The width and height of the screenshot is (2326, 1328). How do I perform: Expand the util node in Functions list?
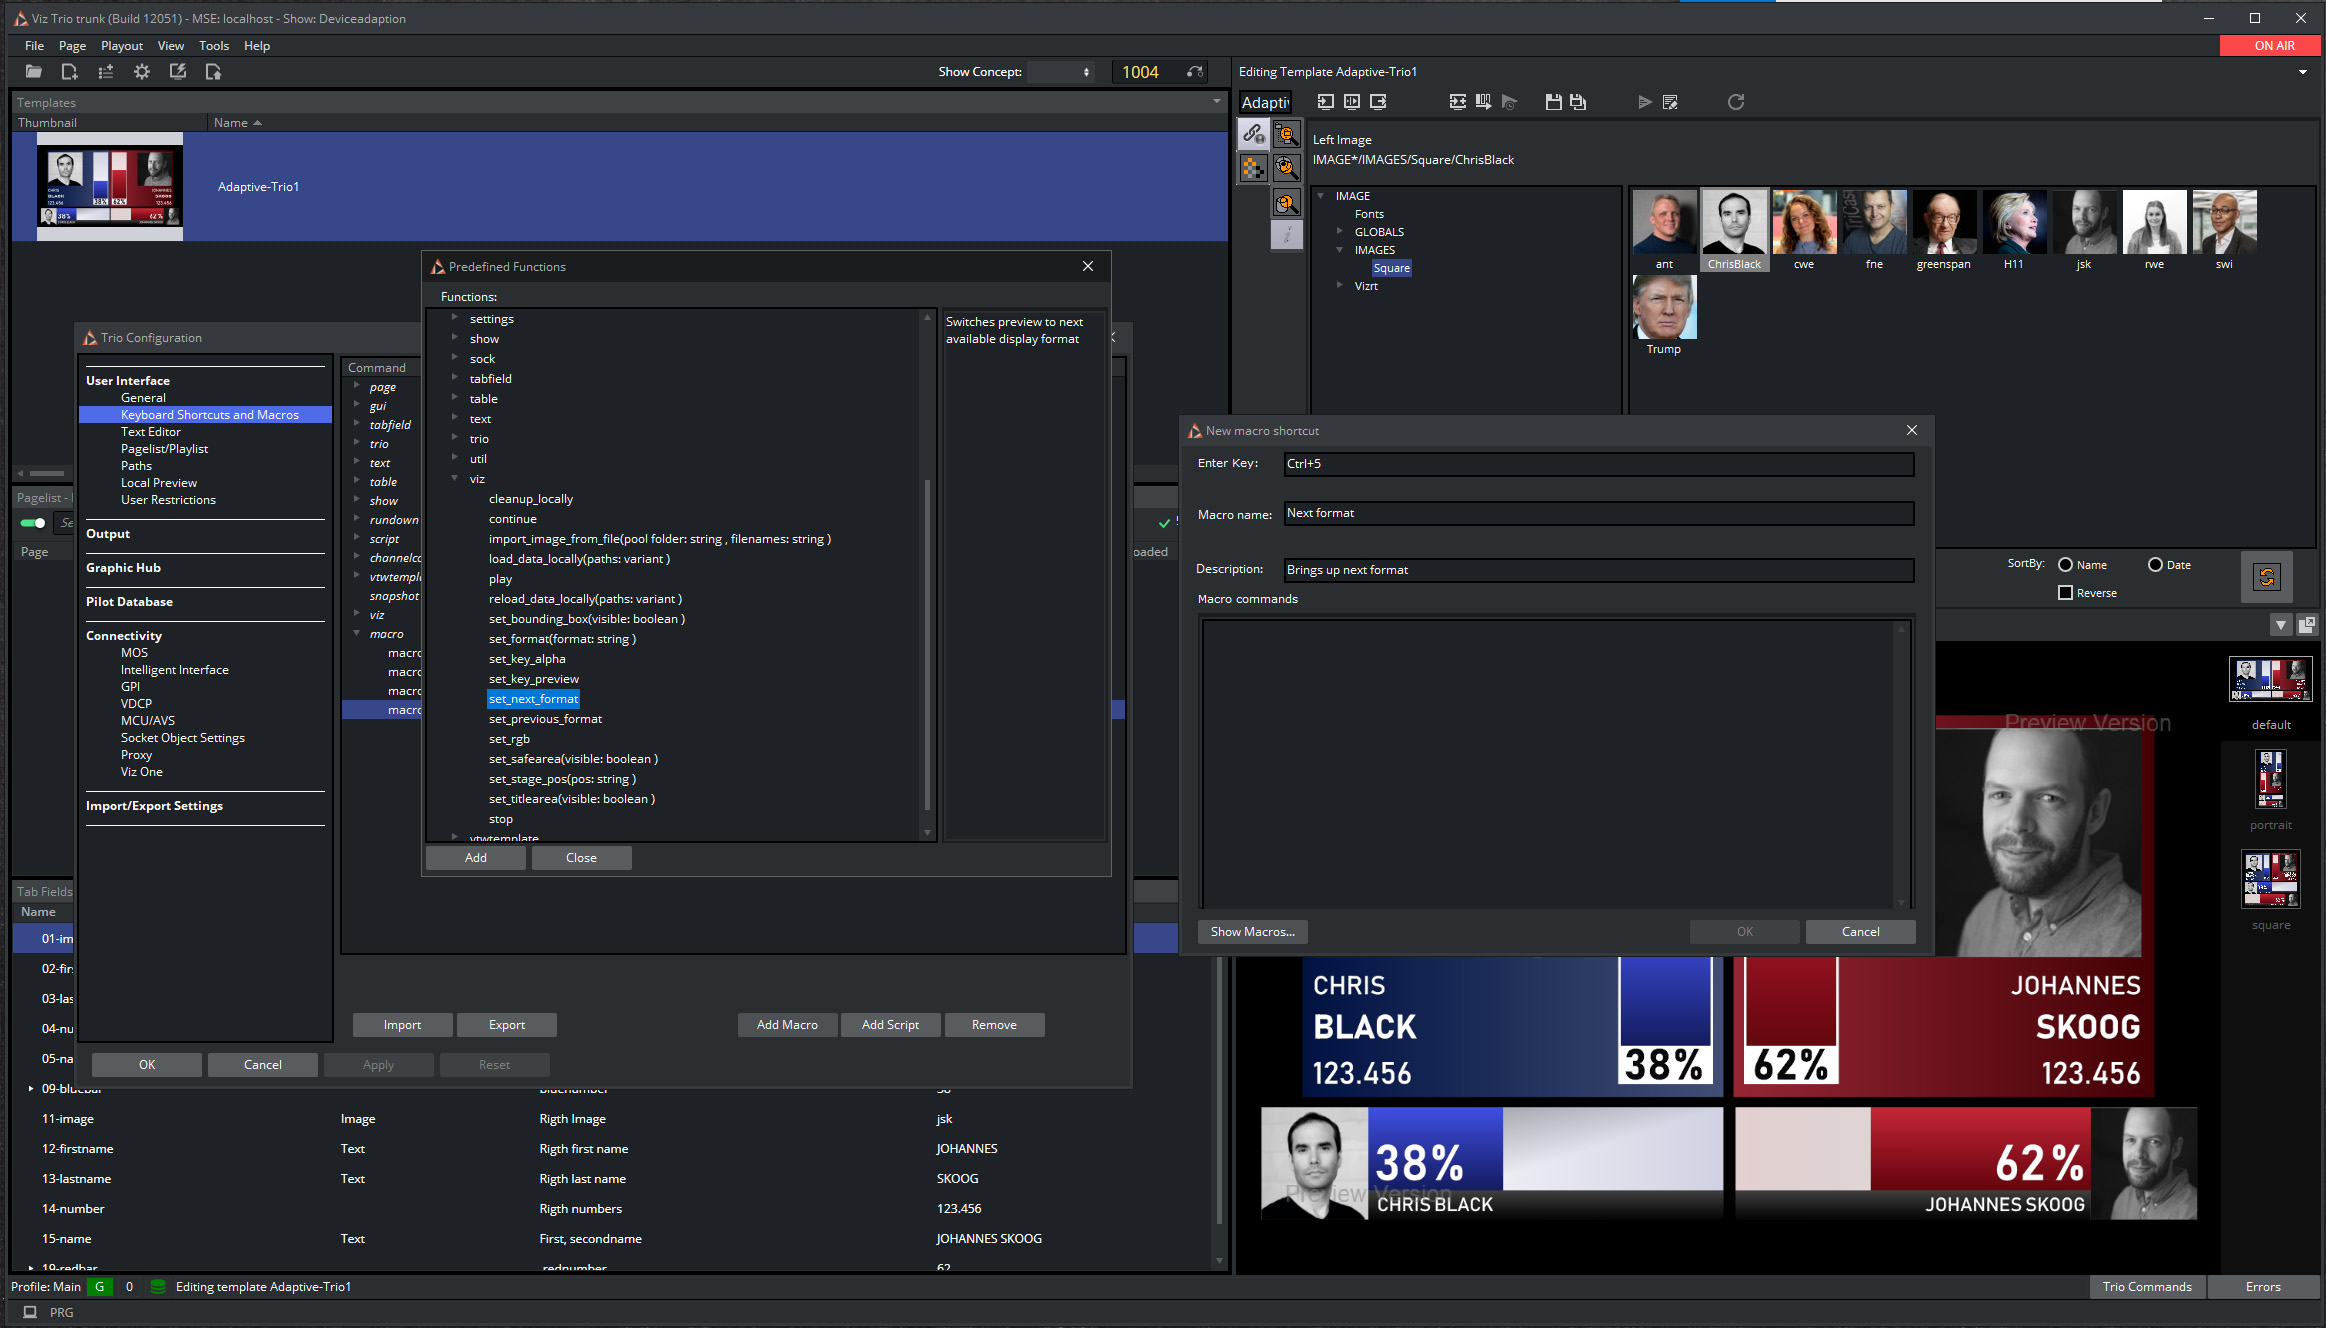click(455, 458)
